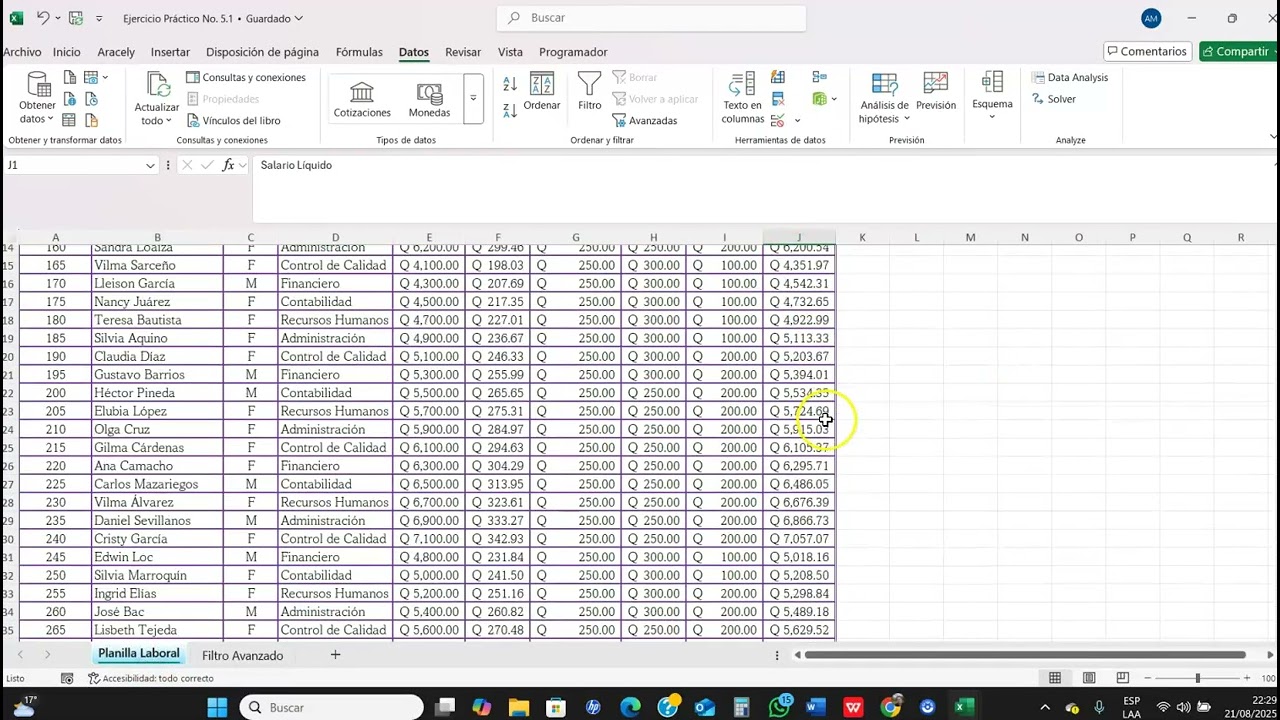
Task: Switch to Page Break Preview icon
Action: pos(1123,678)
